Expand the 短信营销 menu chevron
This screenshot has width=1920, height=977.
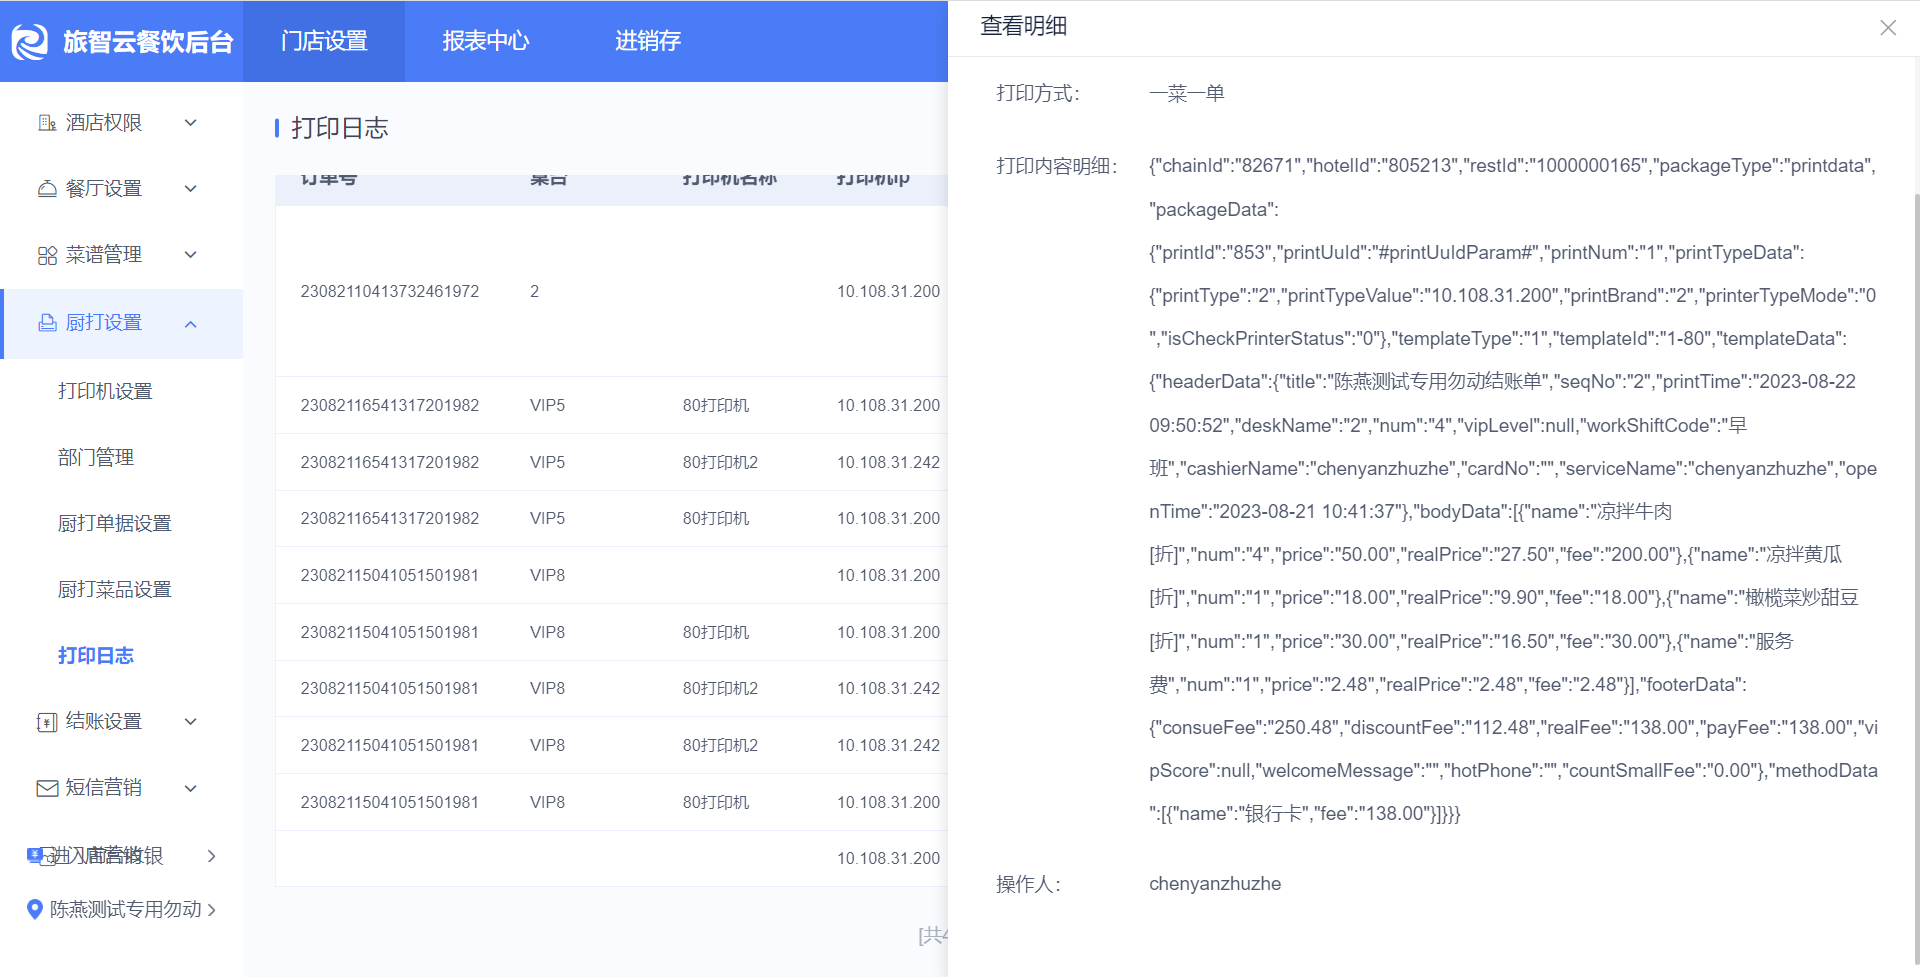[191, 788]
